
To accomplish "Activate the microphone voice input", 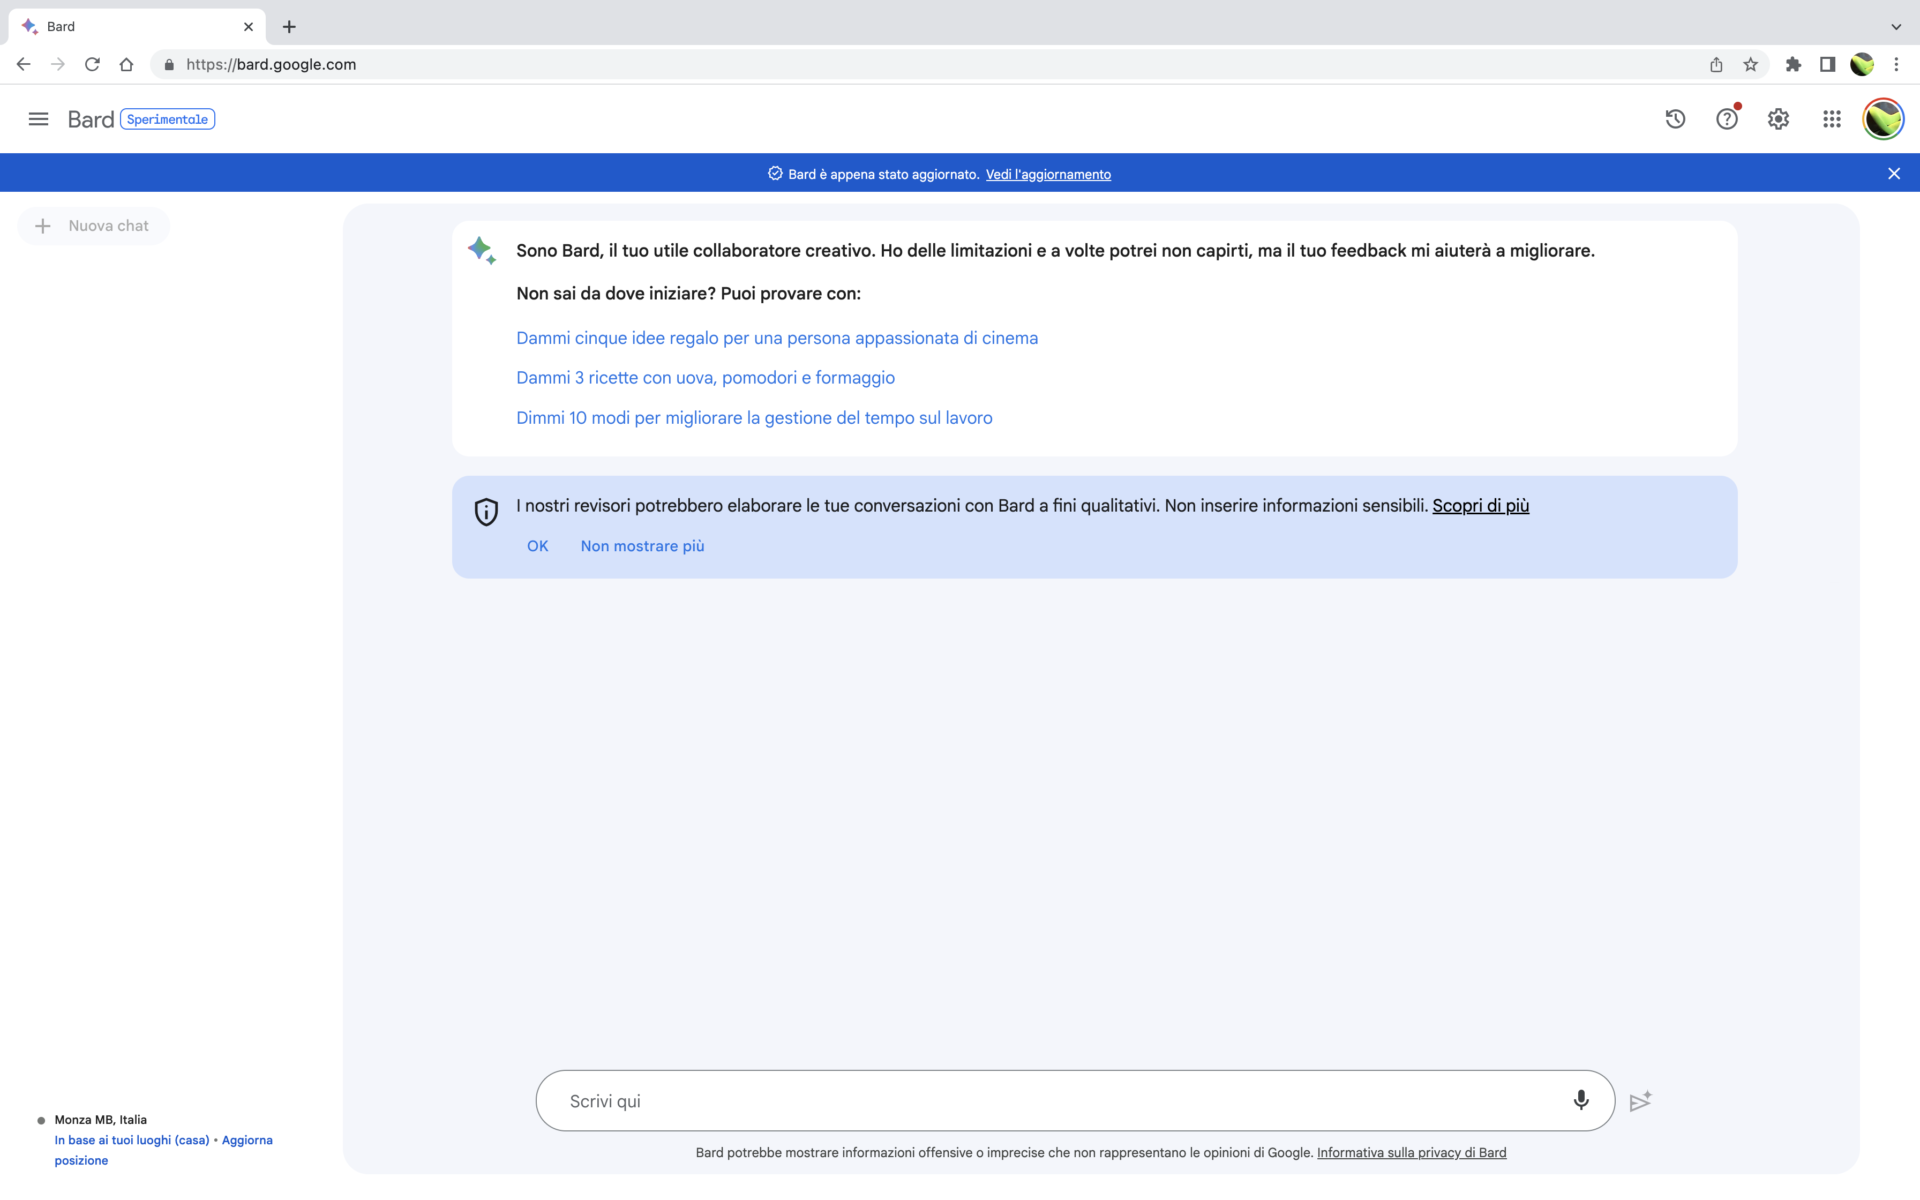I will coord(1580,1100).
